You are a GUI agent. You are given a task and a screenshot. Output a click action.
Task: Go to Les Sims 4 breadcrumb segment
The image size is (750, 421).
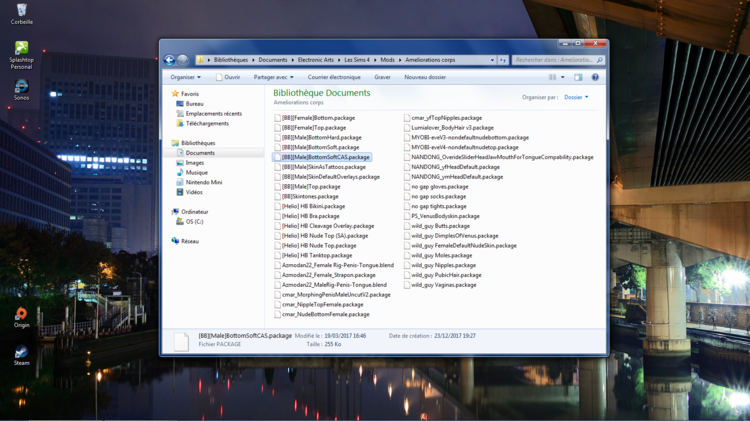point(357,60)
